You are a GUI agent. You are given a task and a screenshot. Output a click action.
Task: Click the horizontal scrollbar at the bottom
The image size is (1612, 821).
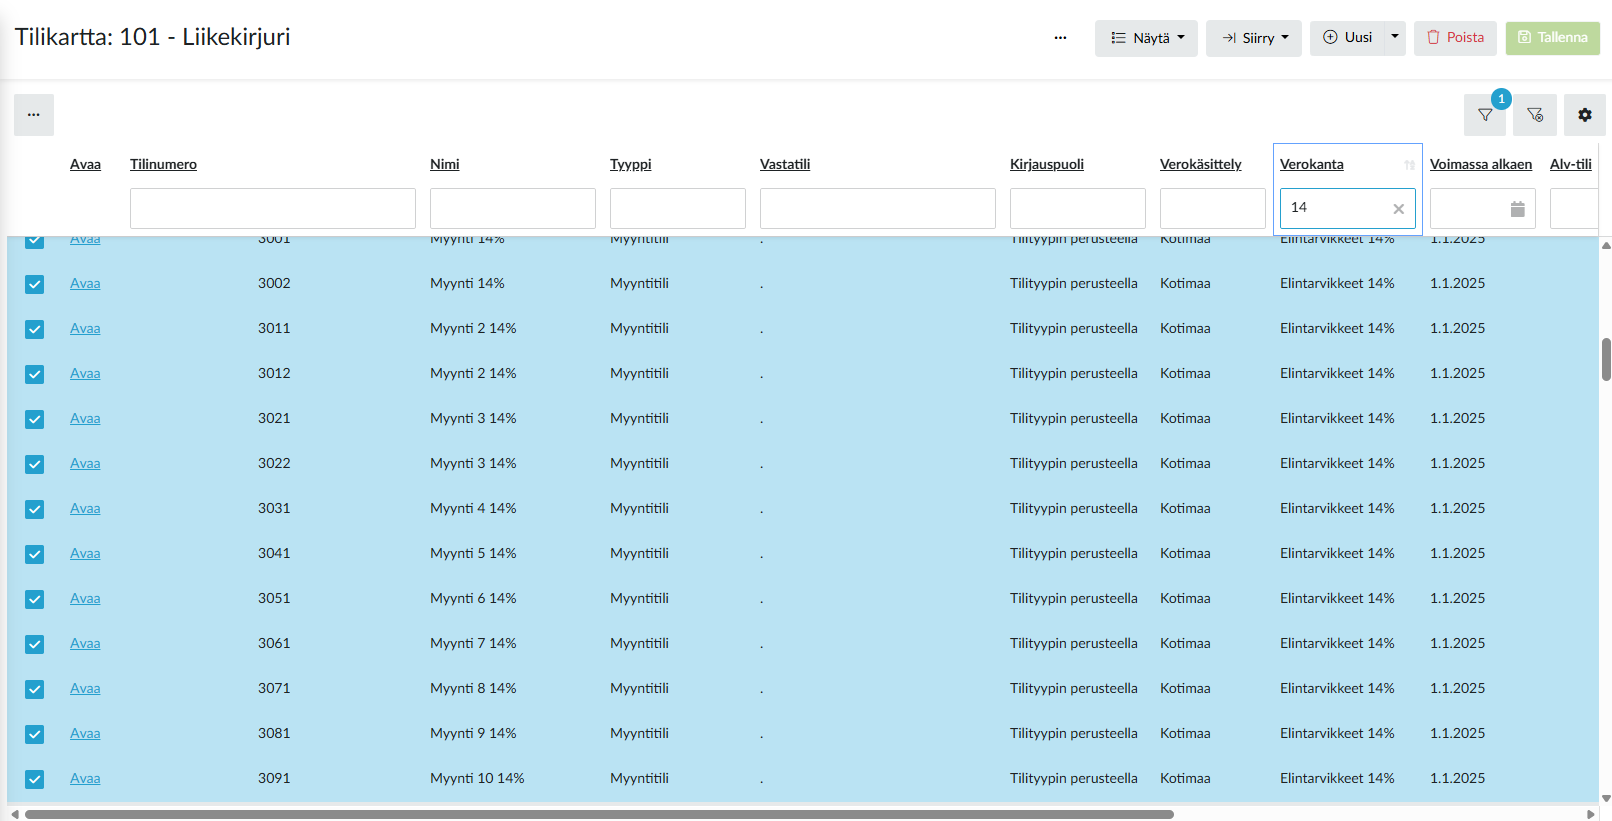[600, 814]
